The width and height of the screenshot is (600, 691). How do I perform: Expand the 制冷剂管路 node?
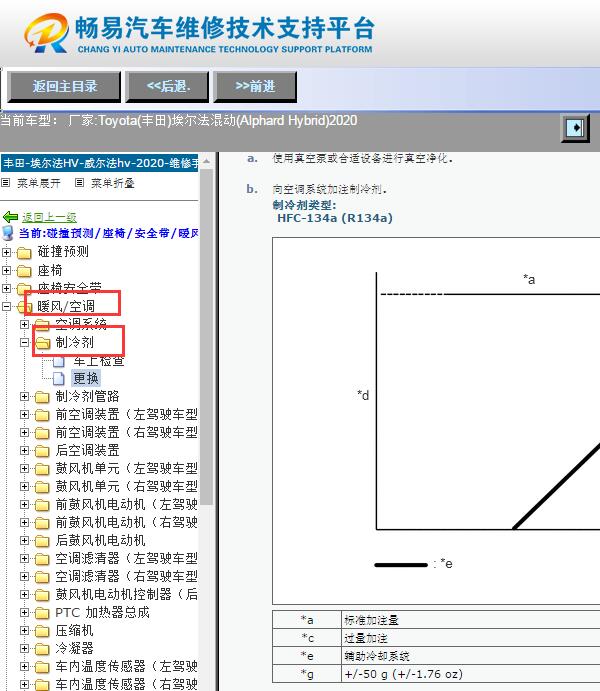coord(25,397)
